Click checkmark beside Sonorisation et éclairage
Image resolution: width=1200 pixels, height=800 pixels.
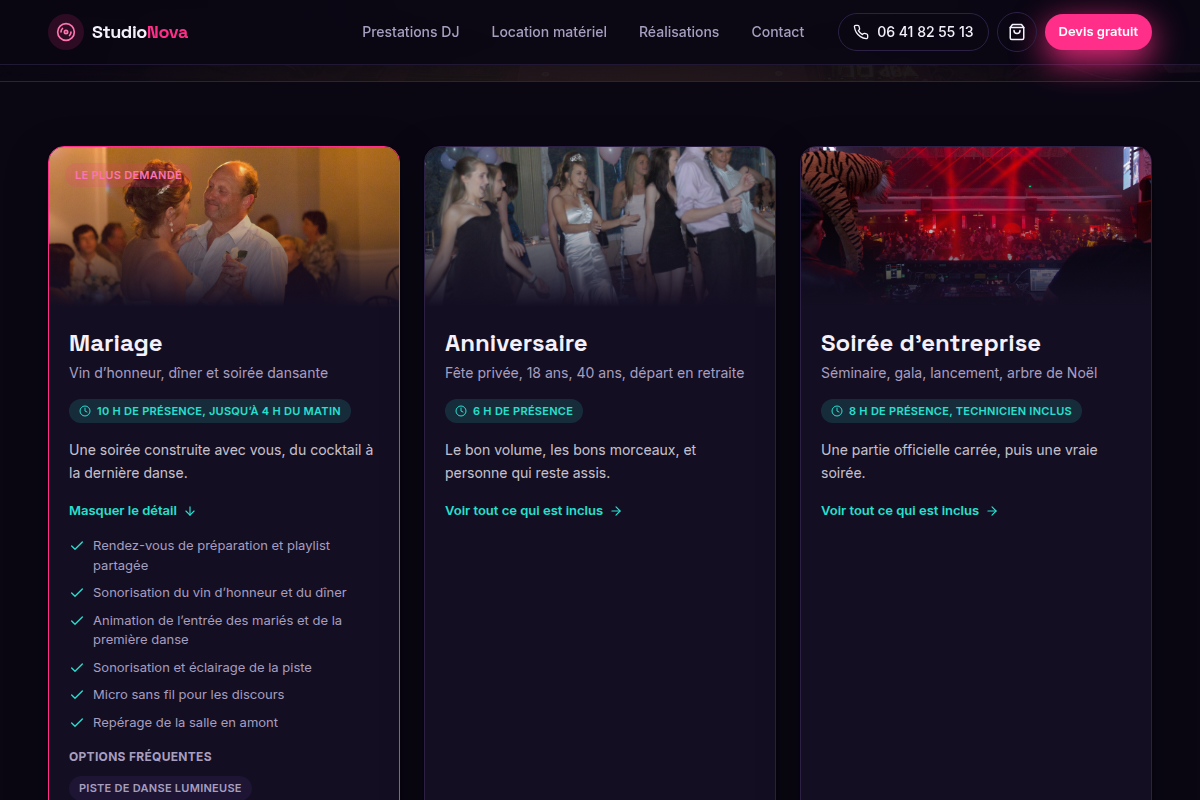point(76,668)
